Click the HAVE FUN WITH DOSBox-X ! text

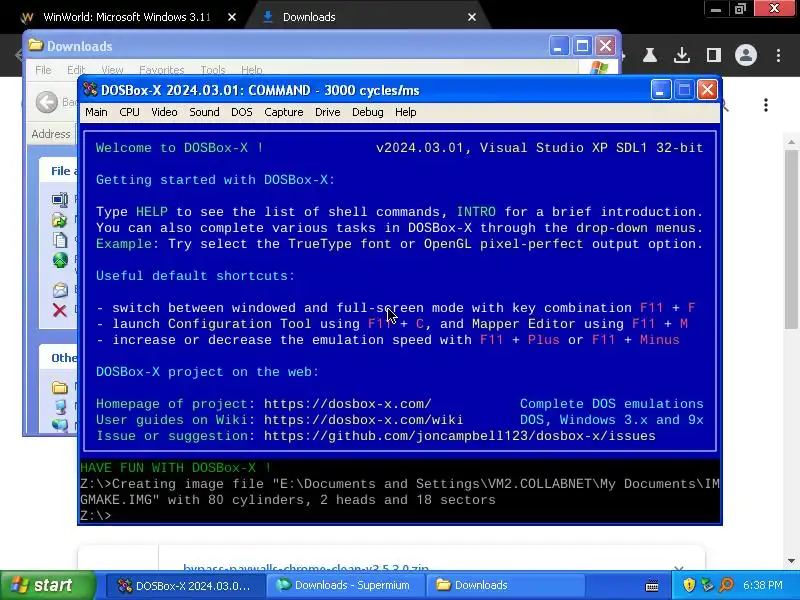coord(176,468)
